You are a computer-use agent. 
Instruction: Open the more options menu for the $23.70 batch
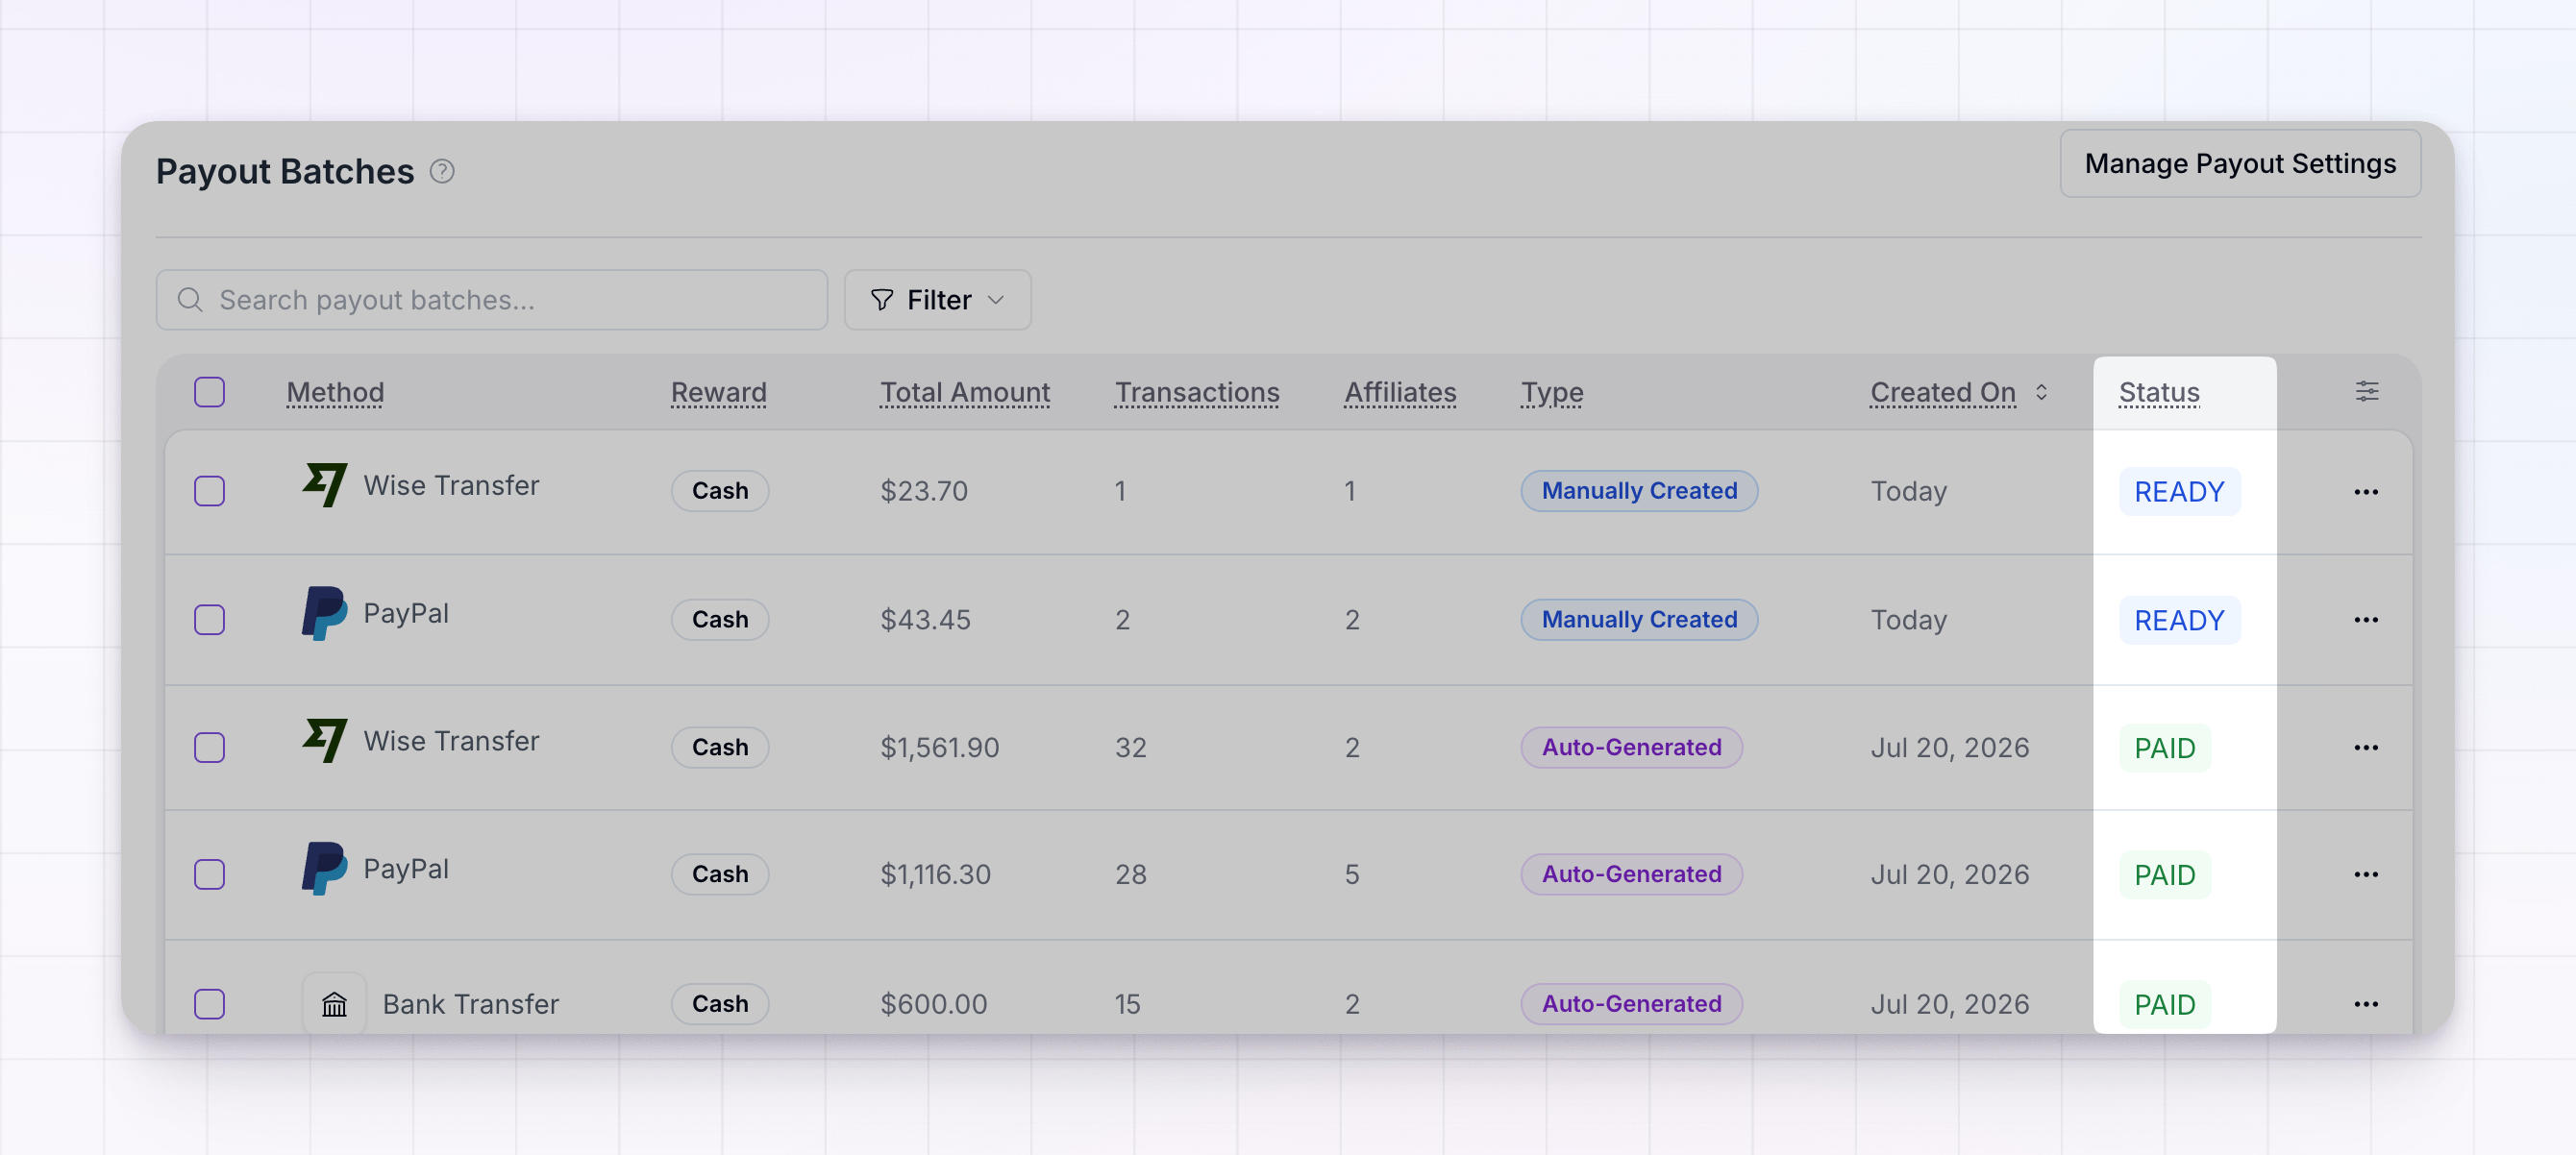coord(2366,491)
